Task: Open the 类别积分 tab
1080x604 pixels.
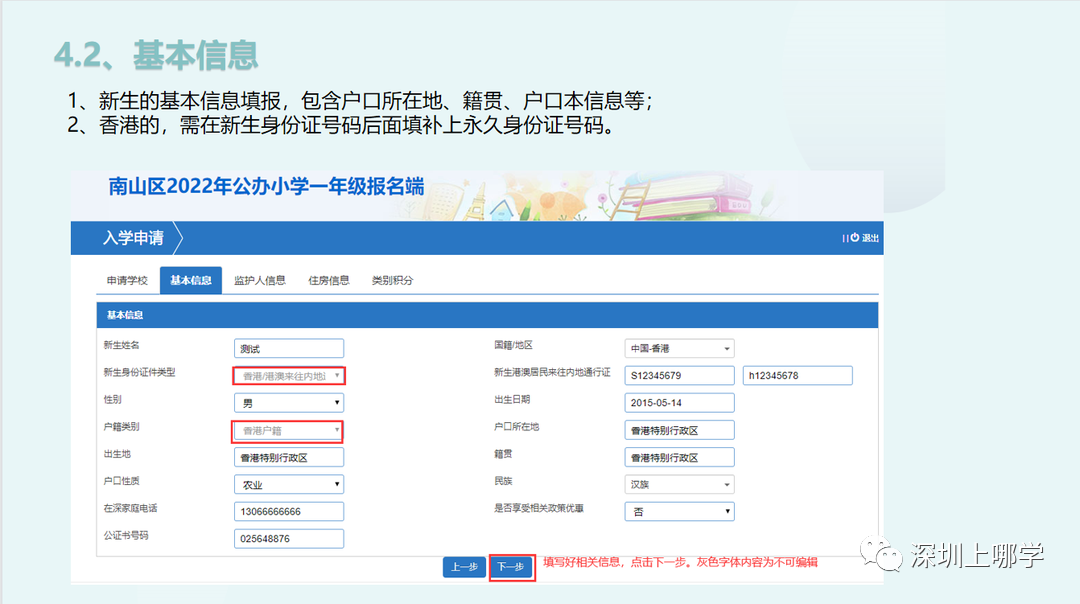Action: coord(393,280)
